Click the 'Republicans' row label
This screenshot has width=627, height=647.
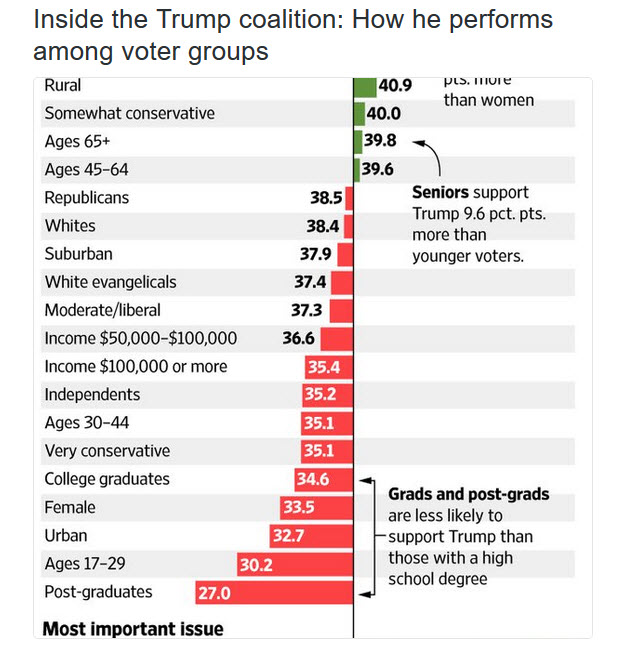87,198
